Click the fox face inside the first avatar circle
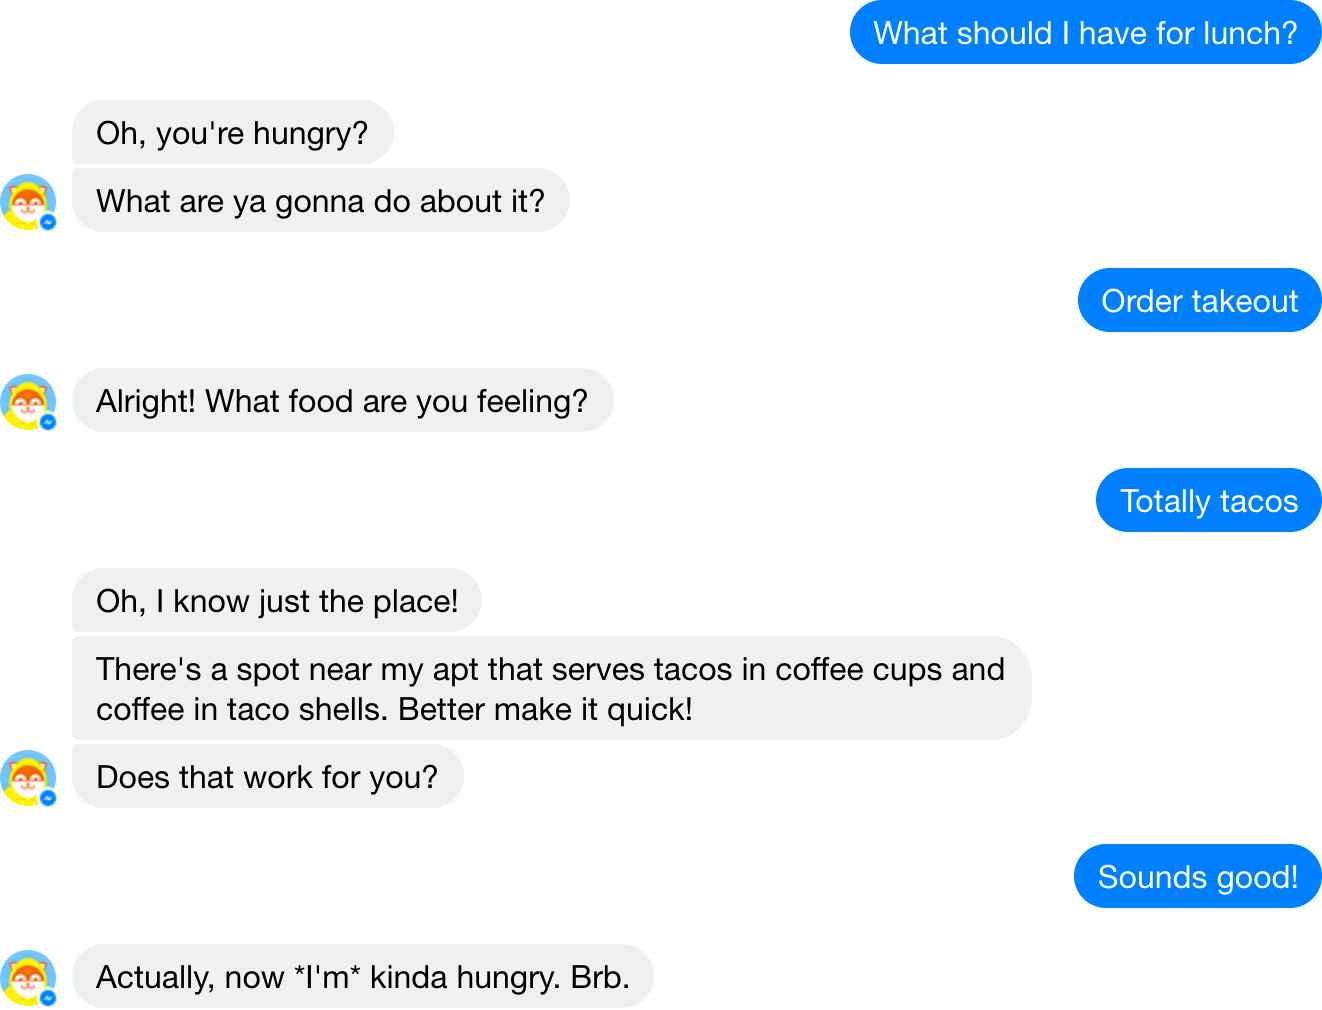 coord(26,198)
